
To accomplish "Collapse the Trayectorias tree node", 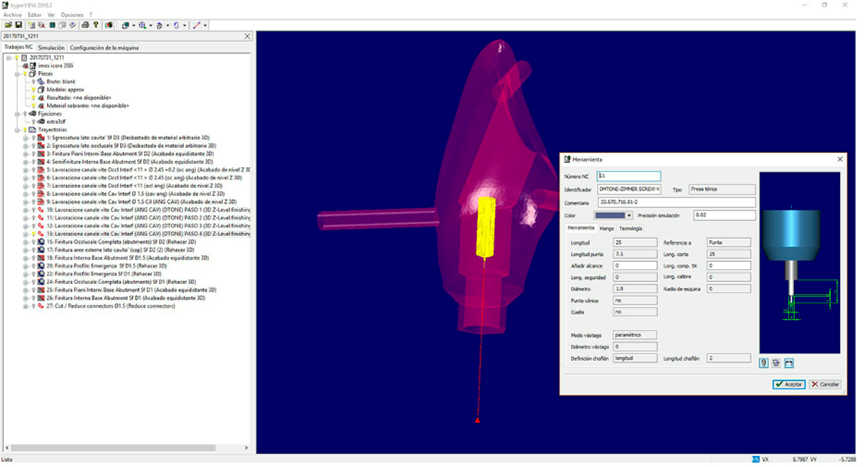I will point(16,129).
